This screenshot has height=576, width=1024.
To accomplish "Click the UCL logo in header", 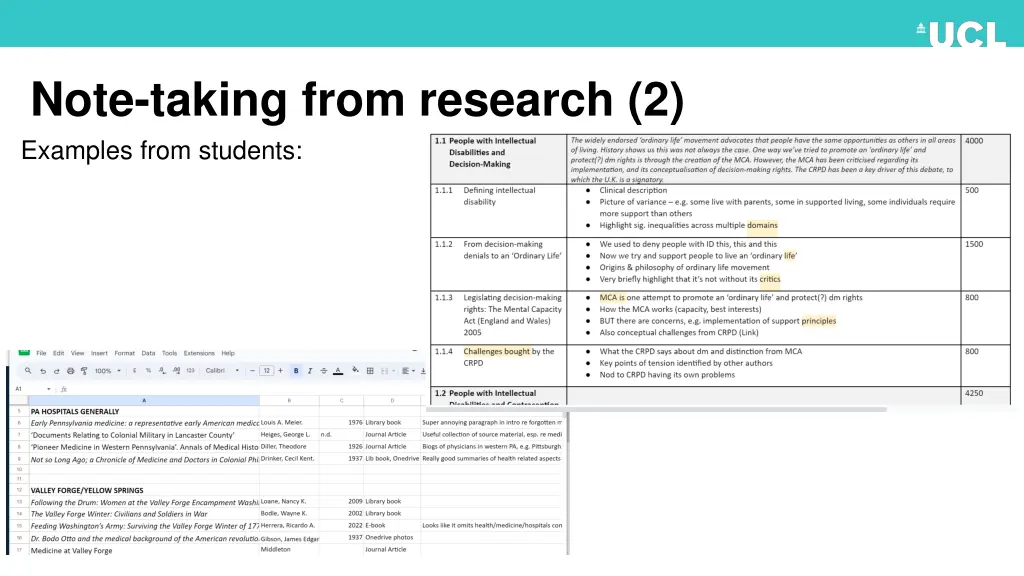I will (x=961, y=33).
